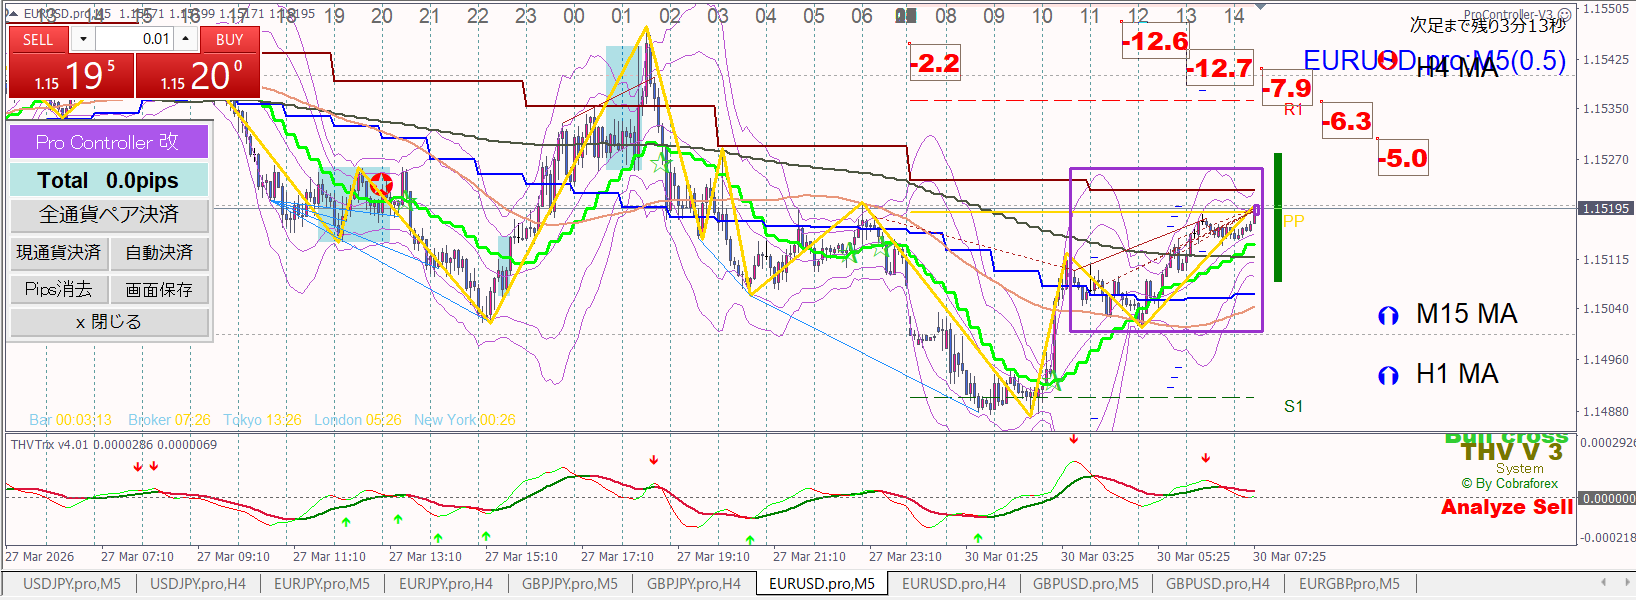1636x600 pixels.
Task: Click the ProController-V3 smiley face icon
Action: point(1565,15)
